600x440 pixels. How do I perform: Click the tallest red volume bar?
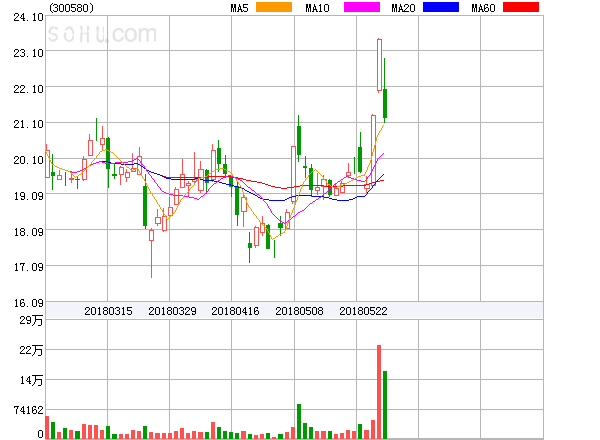[x=380, y=392]
